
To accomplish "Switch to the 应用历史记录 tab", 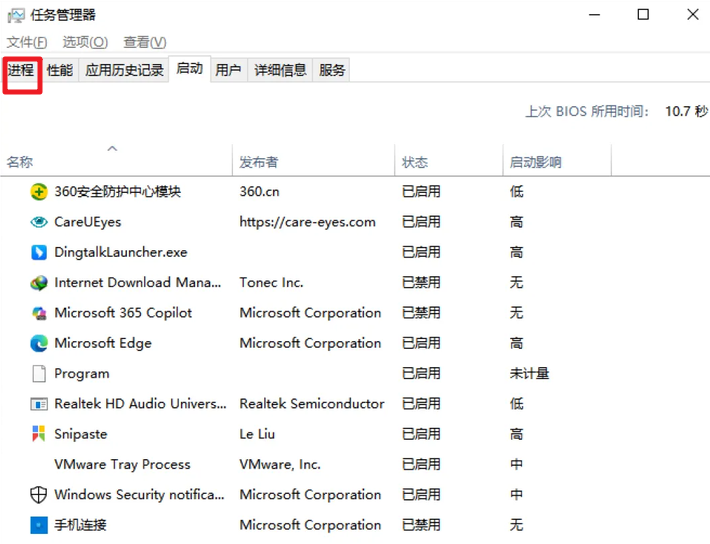I will [125, 70].
